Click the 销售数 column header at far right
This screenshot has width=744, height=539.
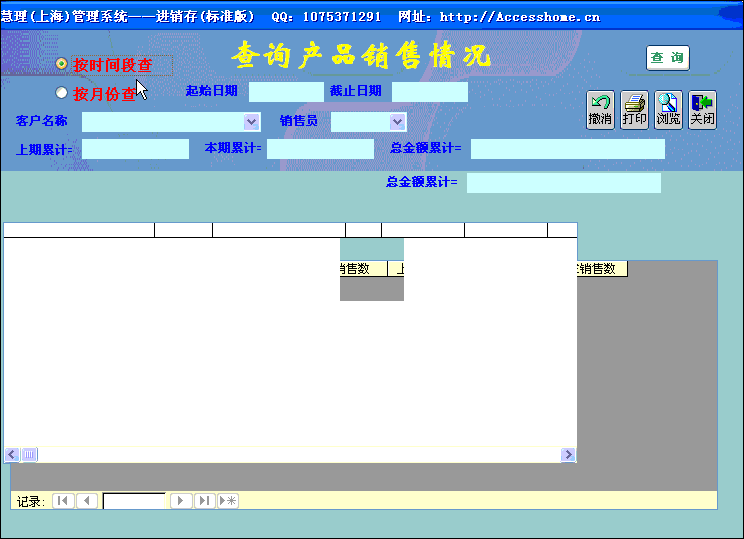[602, 269]
